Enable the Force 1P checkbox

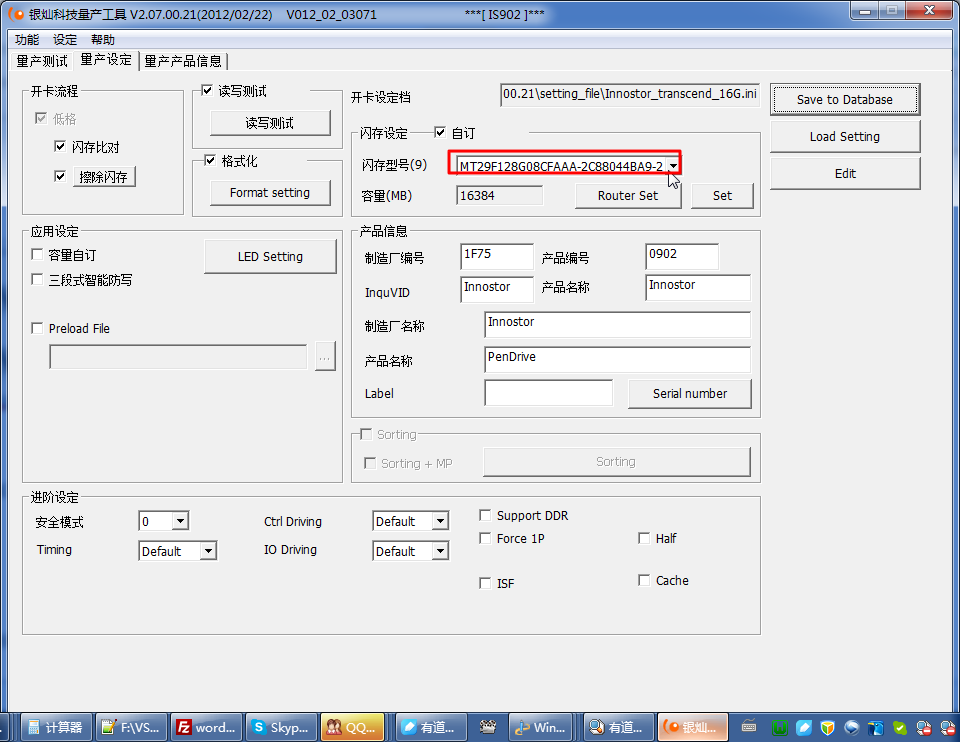(485, 538)
